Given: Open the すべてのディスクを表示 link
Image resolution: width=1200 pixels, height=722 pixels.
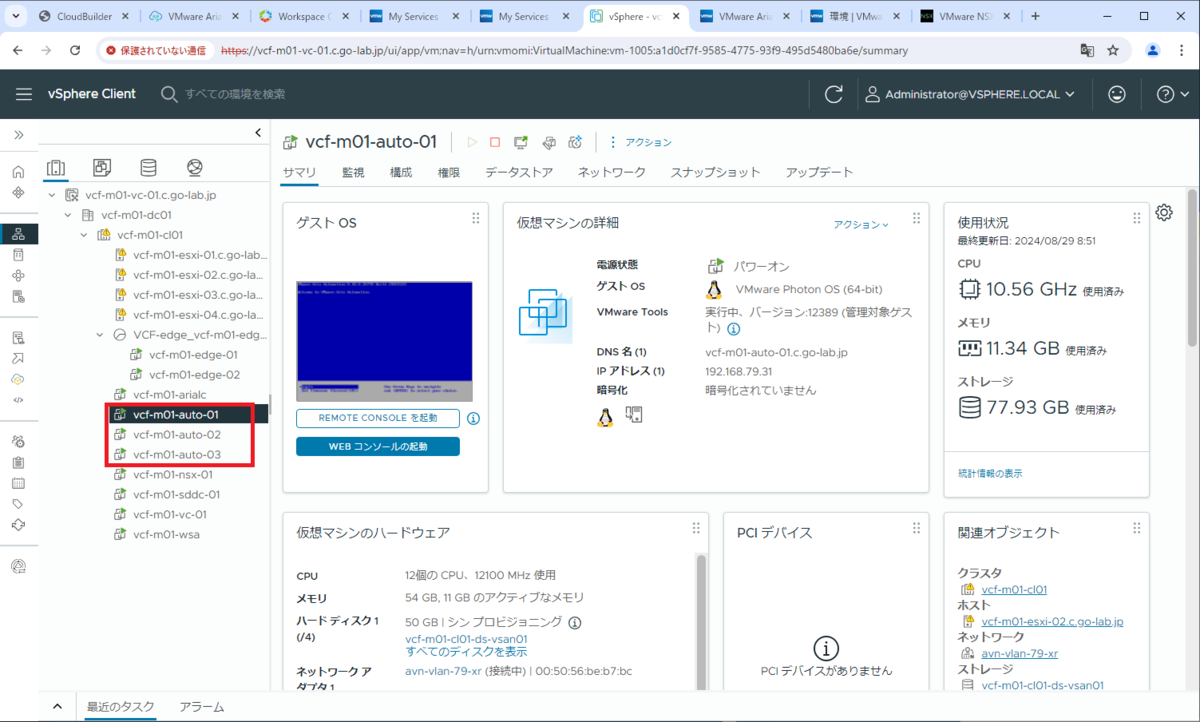Looking at the screenshot, I should click(x=466, y=652).
